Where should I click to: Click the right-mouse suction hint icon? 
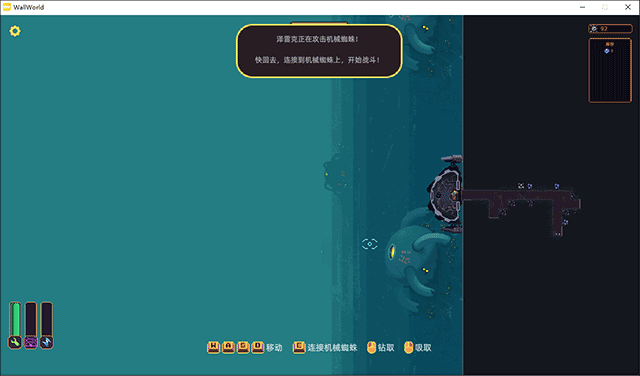409,347
